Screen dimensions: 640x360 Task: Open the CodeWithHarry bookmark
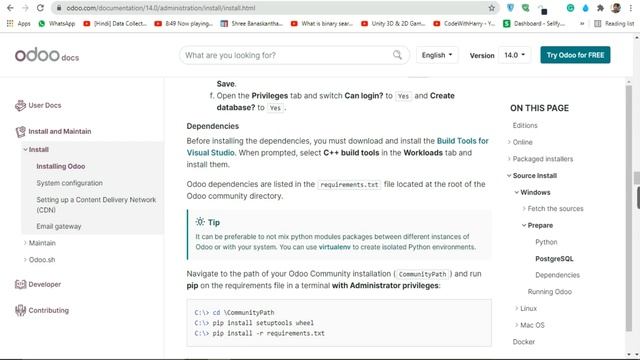click(x=464, y=24)
